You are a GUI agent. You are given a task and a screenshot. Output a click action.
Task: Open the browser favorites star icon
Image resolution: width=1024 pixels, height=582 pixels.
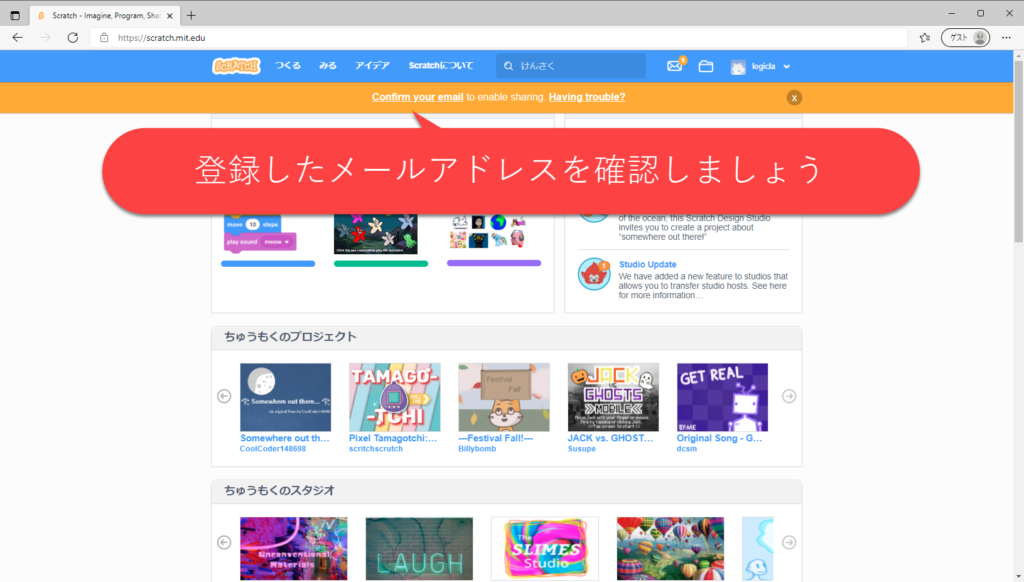point(925,37)
